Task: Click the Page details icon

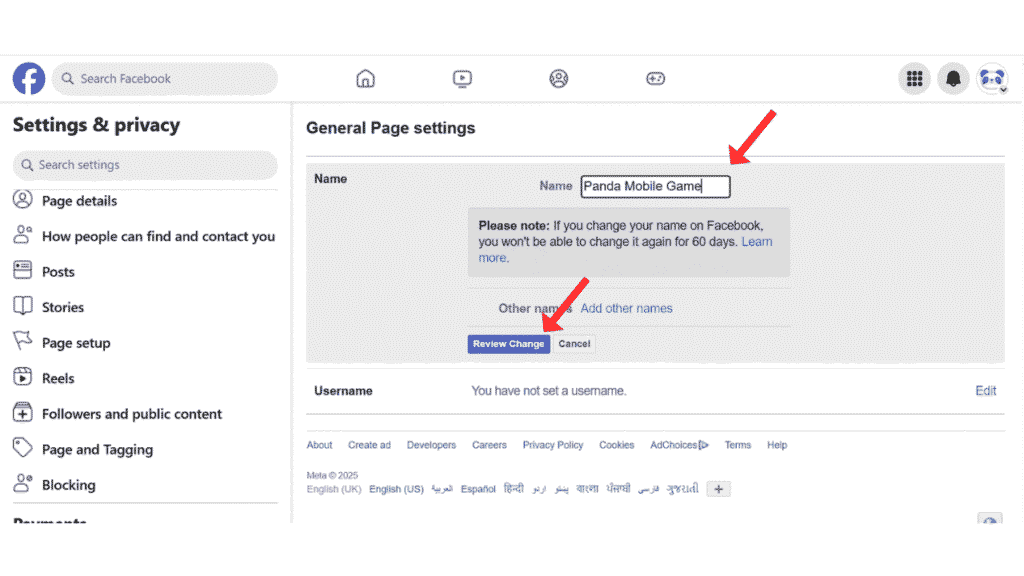Action: (23, 200)
